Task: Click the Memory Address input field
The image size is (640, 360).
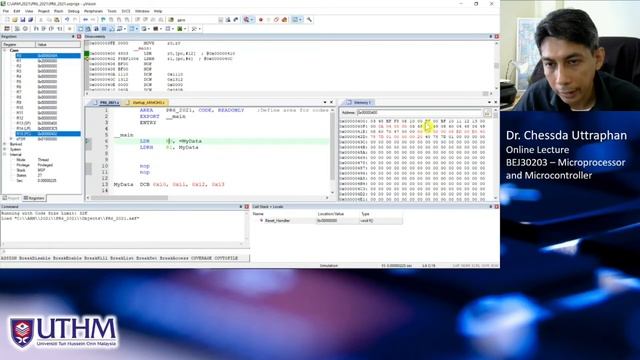Action: coord(420,112)
